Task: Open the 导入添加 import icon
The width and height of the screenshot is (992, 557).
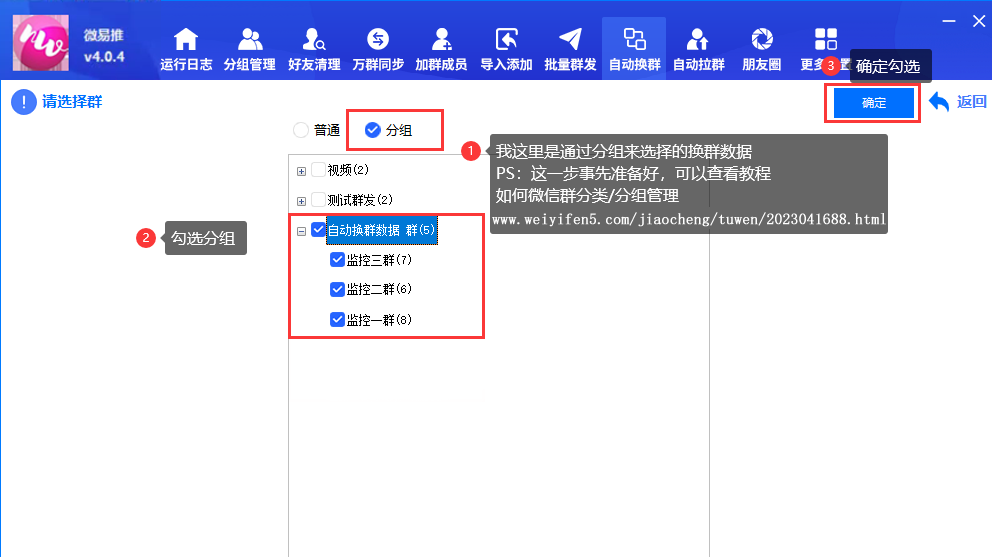Action: 506,40
